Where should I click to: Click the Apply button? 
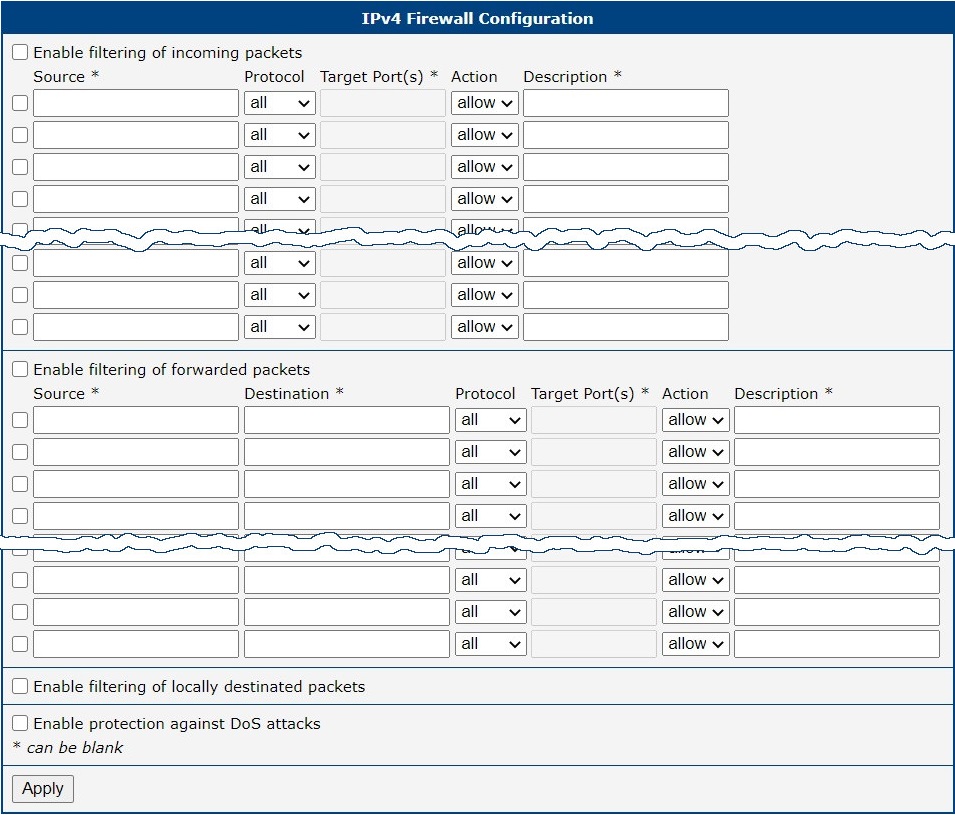[43, 789]
